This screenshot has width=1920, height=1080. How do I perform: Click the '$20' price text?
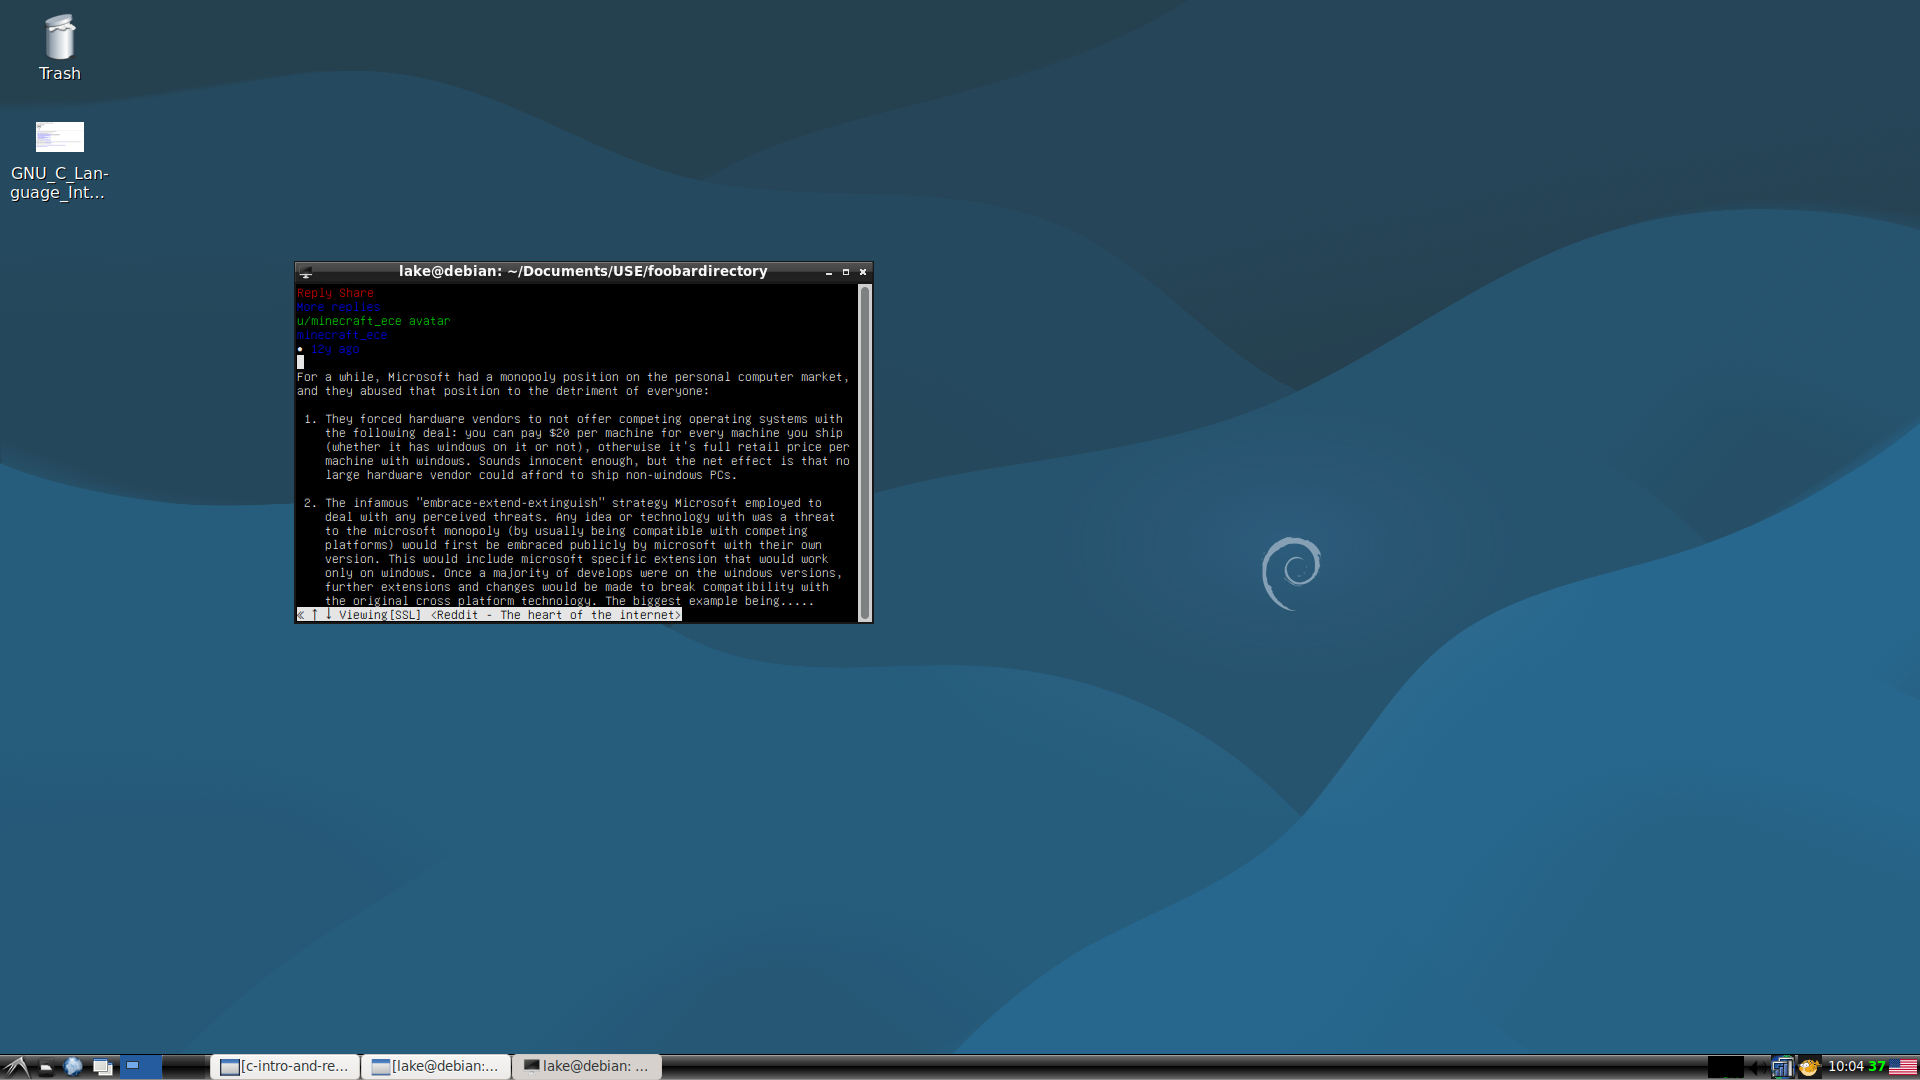pyautogui.click(x=559, y=433)
